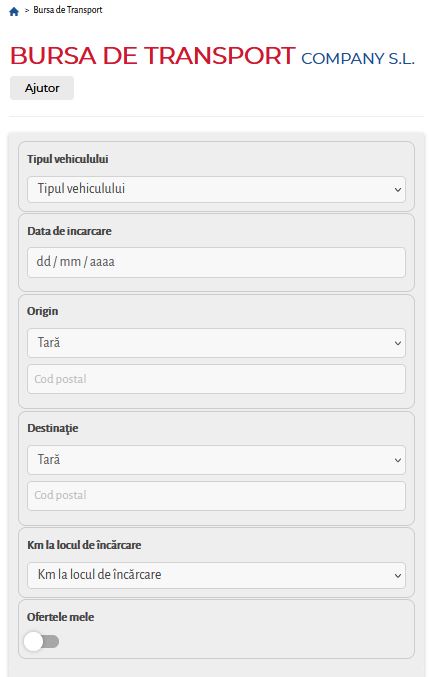Open the Ajutor help button
Viewport: 436px width, 677px height.
[42, 88]
